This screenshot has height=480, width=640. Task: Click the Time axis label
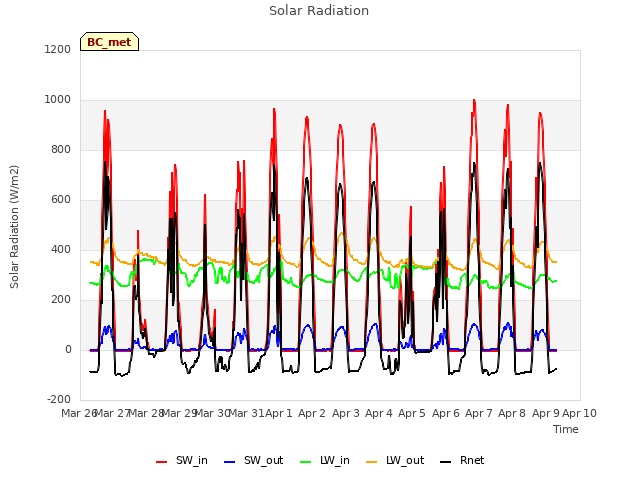(x=566, y=429)
